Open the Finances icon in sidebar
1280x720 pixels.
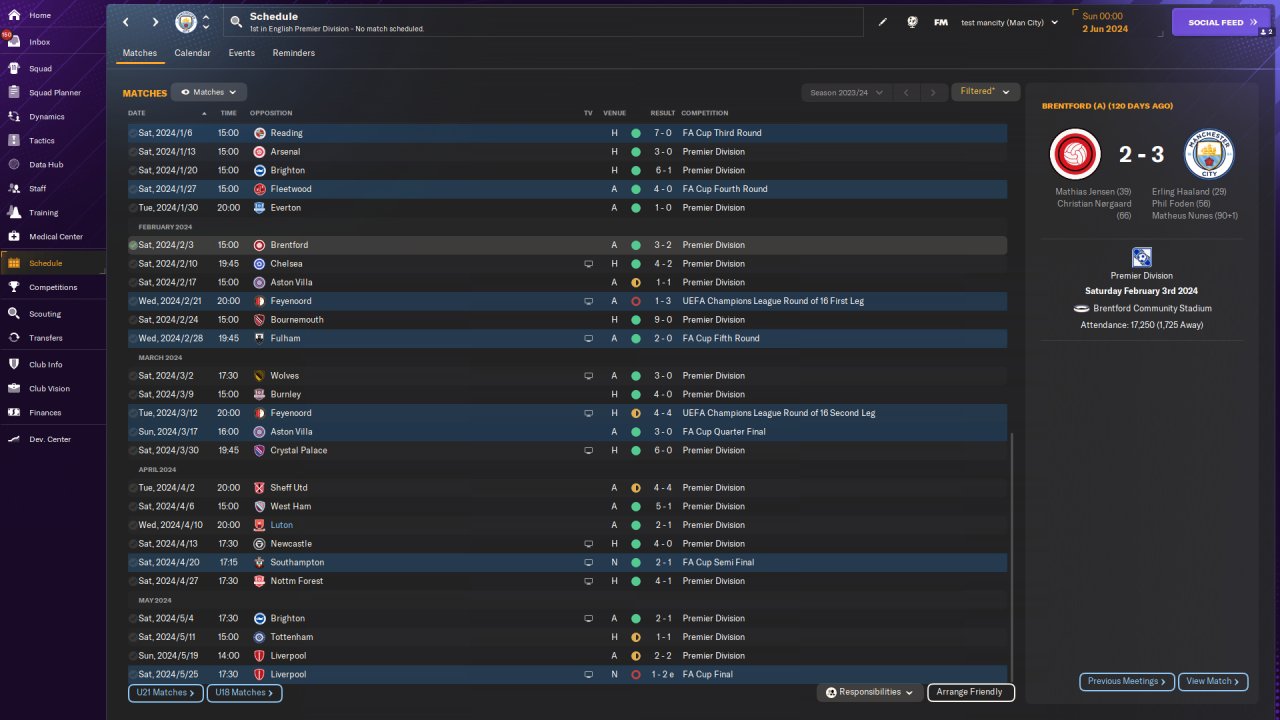[x=14, y=412]
